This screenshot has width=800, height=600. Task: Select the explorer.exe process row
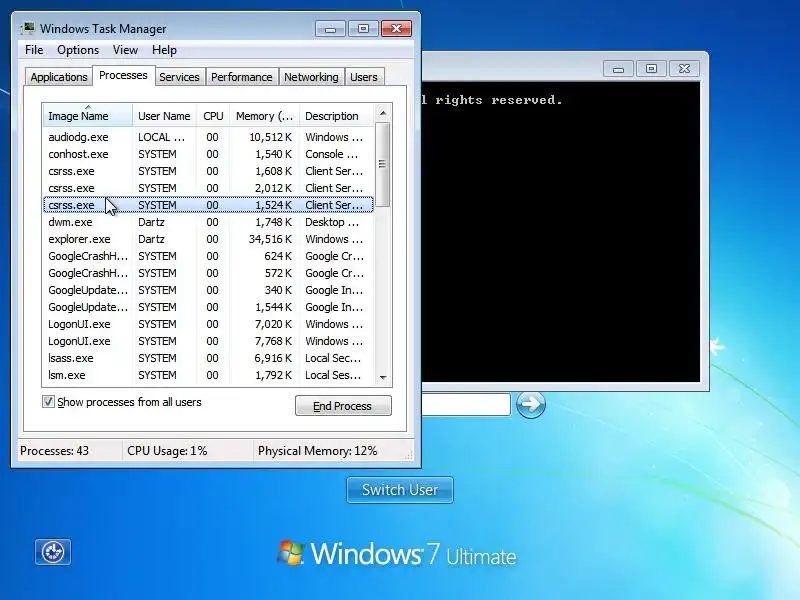[x=209, y=239]
